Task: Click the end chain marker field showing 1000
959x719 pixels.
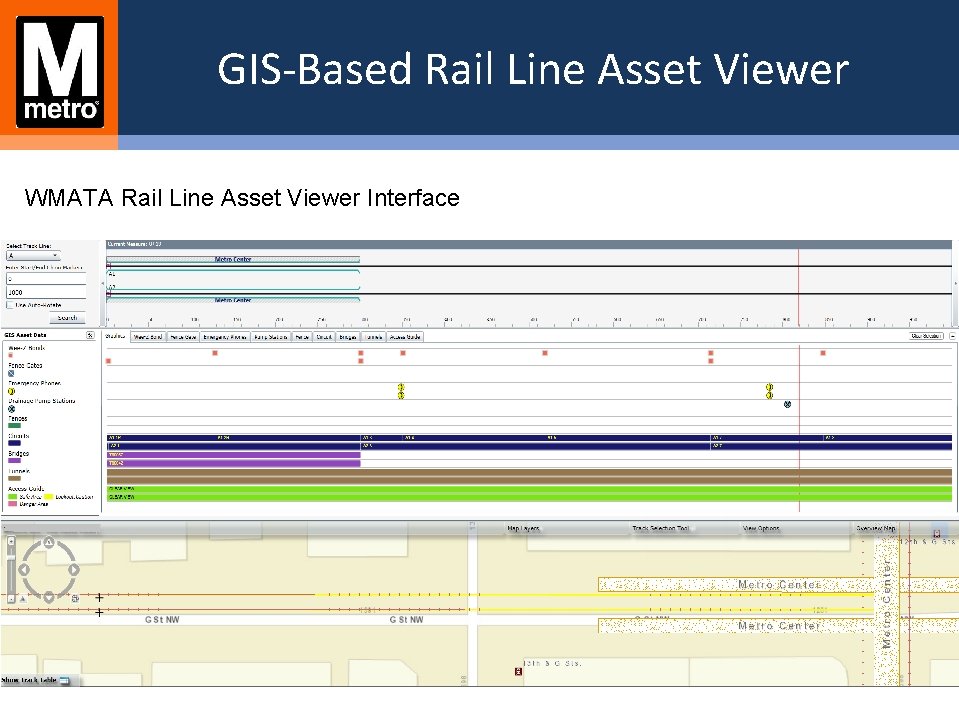Action: click(46, 292)
